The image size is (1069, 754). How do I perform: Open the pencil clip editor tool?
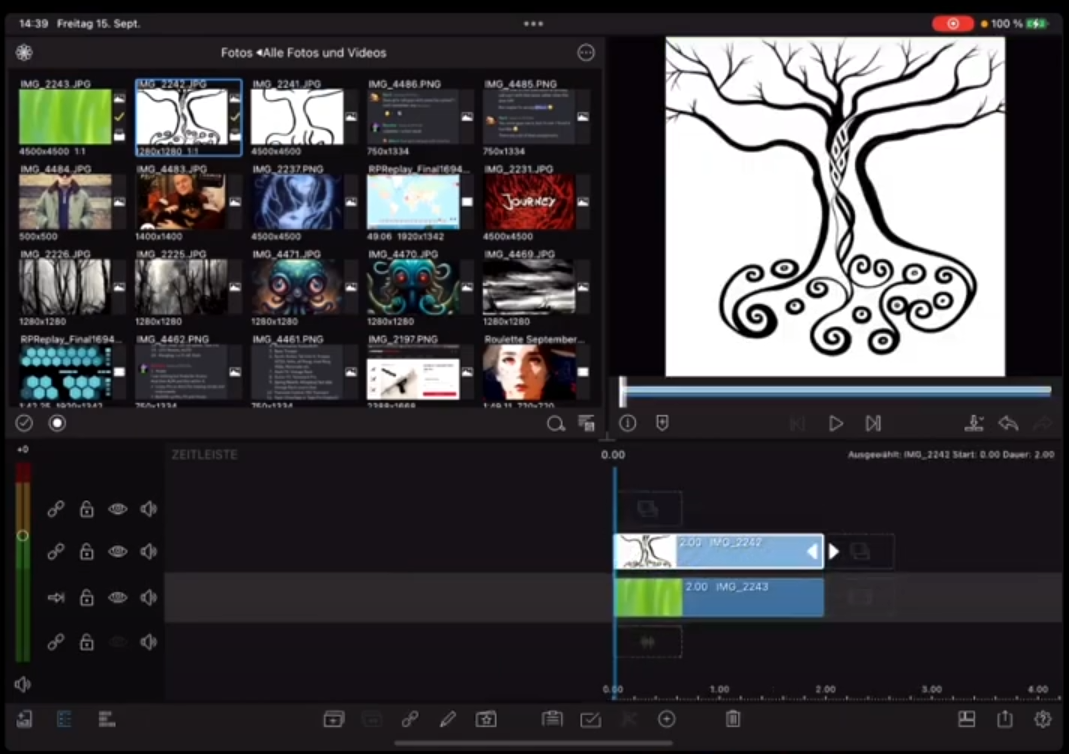coord(447,719)
